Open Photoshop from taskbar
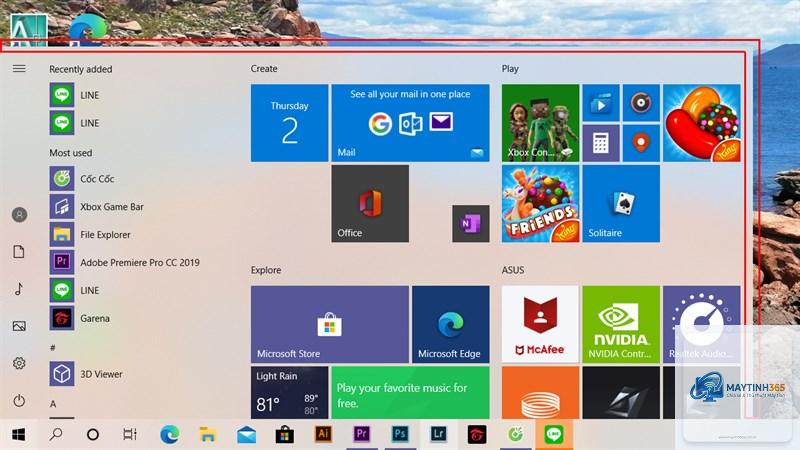Screen dimensions: 800x450 coord(400,435)
